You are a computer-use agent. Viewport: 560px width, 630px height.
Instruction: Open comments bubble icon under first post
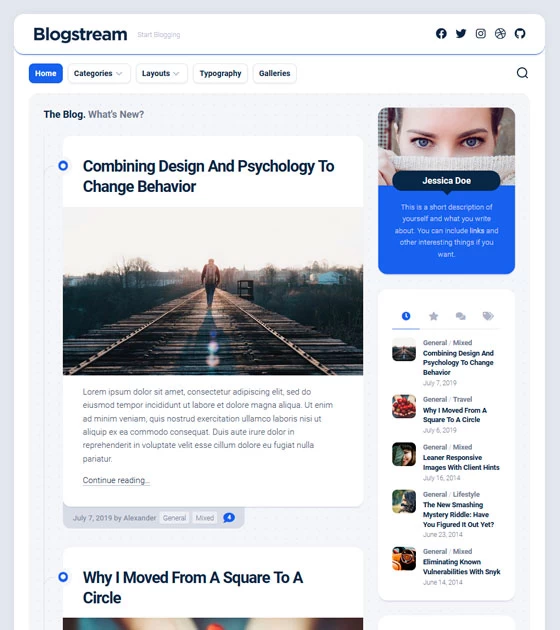coord(229,518)
